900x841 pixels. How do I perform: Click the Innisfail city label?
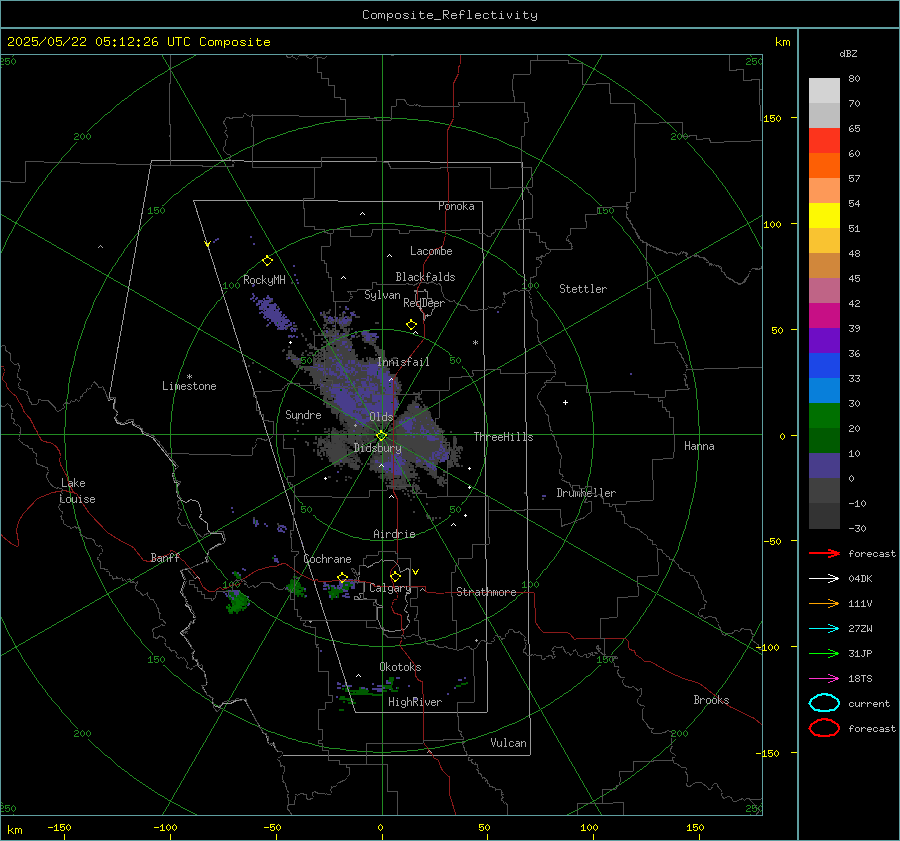404,362
